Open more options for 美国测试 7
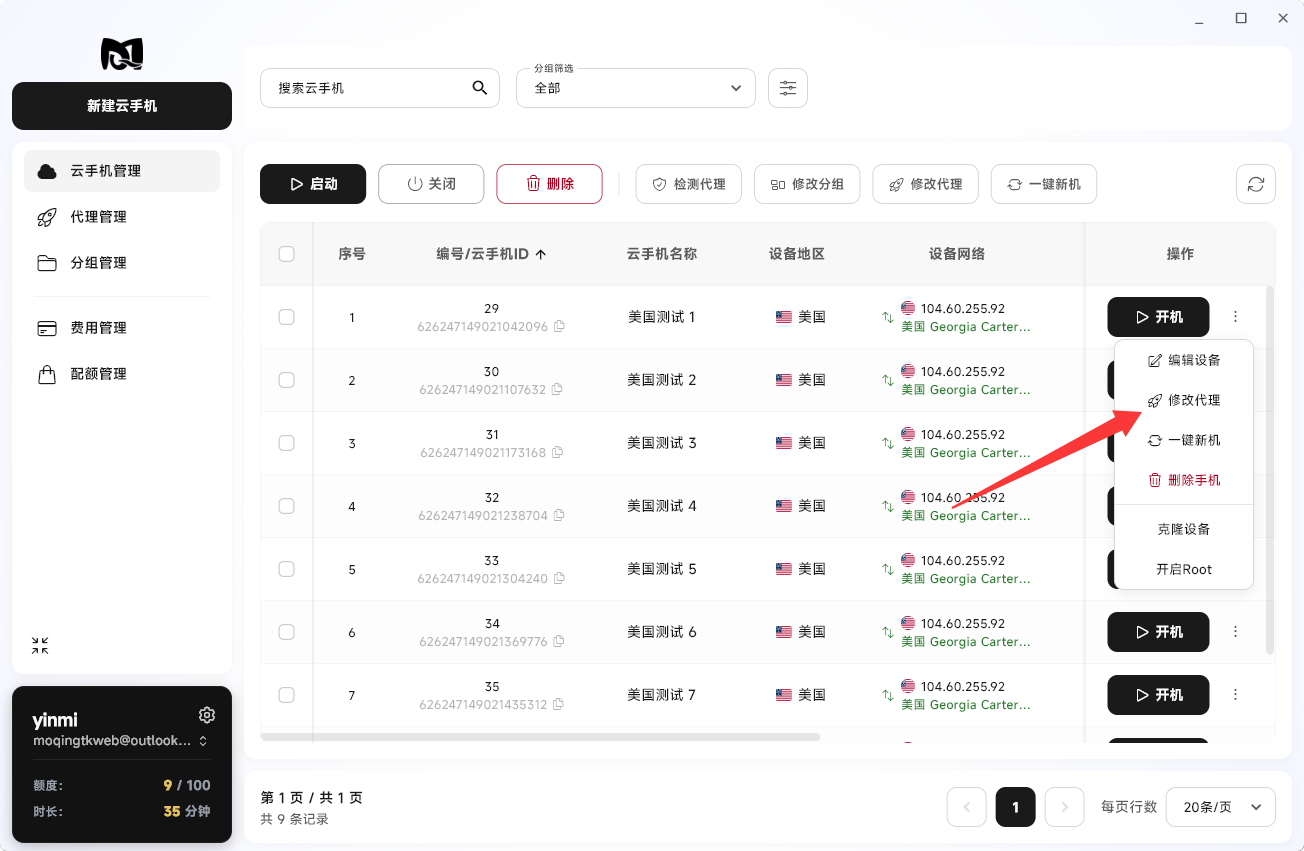The width and height of the screenshot is (1304, 851). pyautogui.click(x=1236, y=695)
